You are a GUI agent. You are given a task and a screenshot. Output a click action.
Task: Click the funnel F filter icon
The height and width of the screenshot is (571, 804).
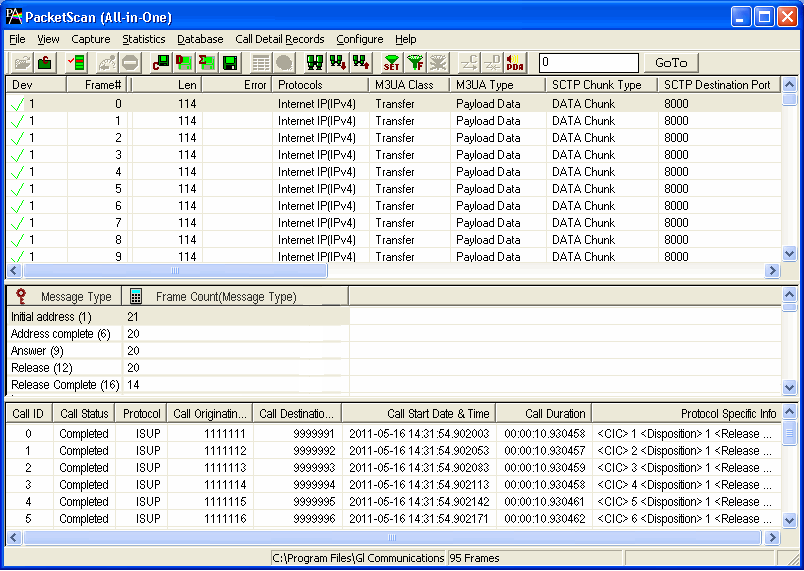click(x=415, y=63)
